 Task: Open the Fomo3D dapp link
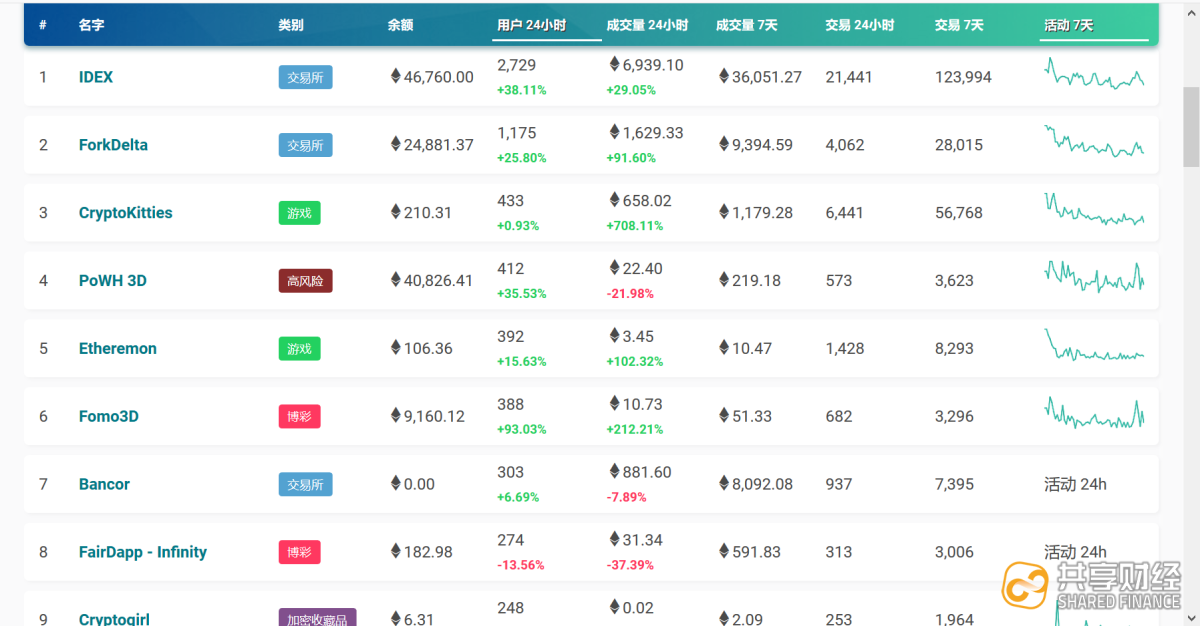coord(109,416)
